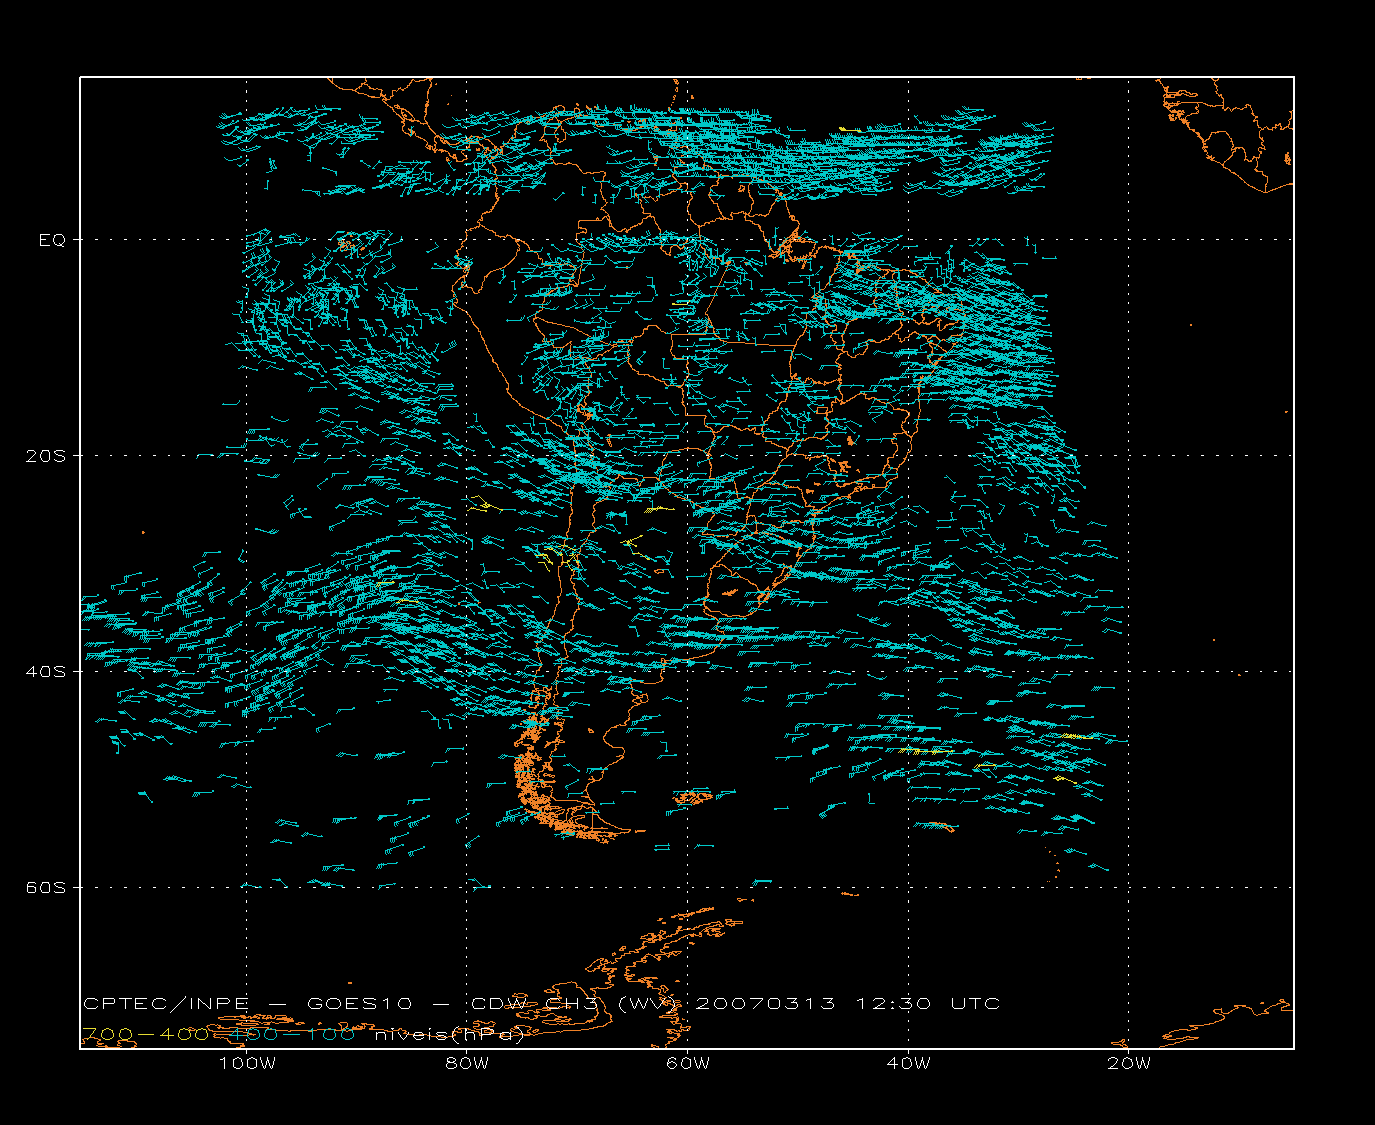Click the 60W longitude label
This screenshot has height=1125, width=1375.
(688, 1063)
